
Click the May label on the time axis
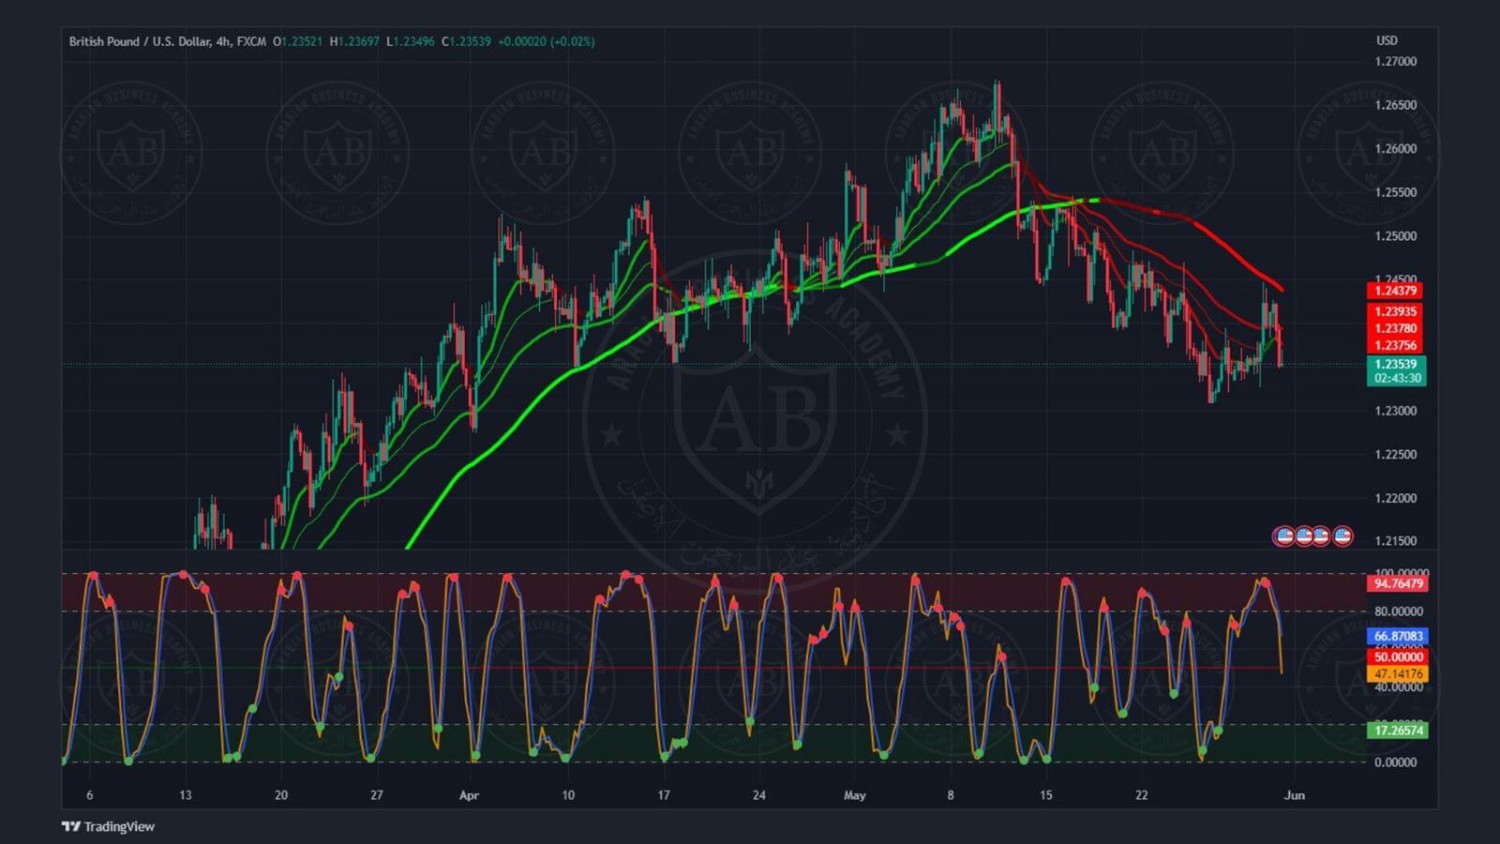[855, 795]
